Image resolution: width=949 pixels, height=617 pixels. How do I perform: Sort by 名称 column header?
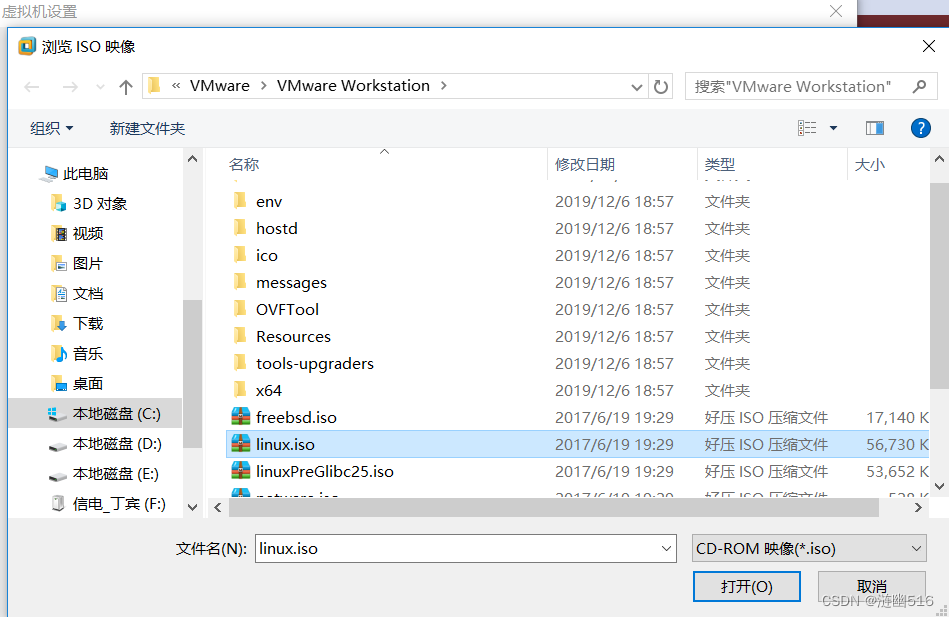click(244, 164)
